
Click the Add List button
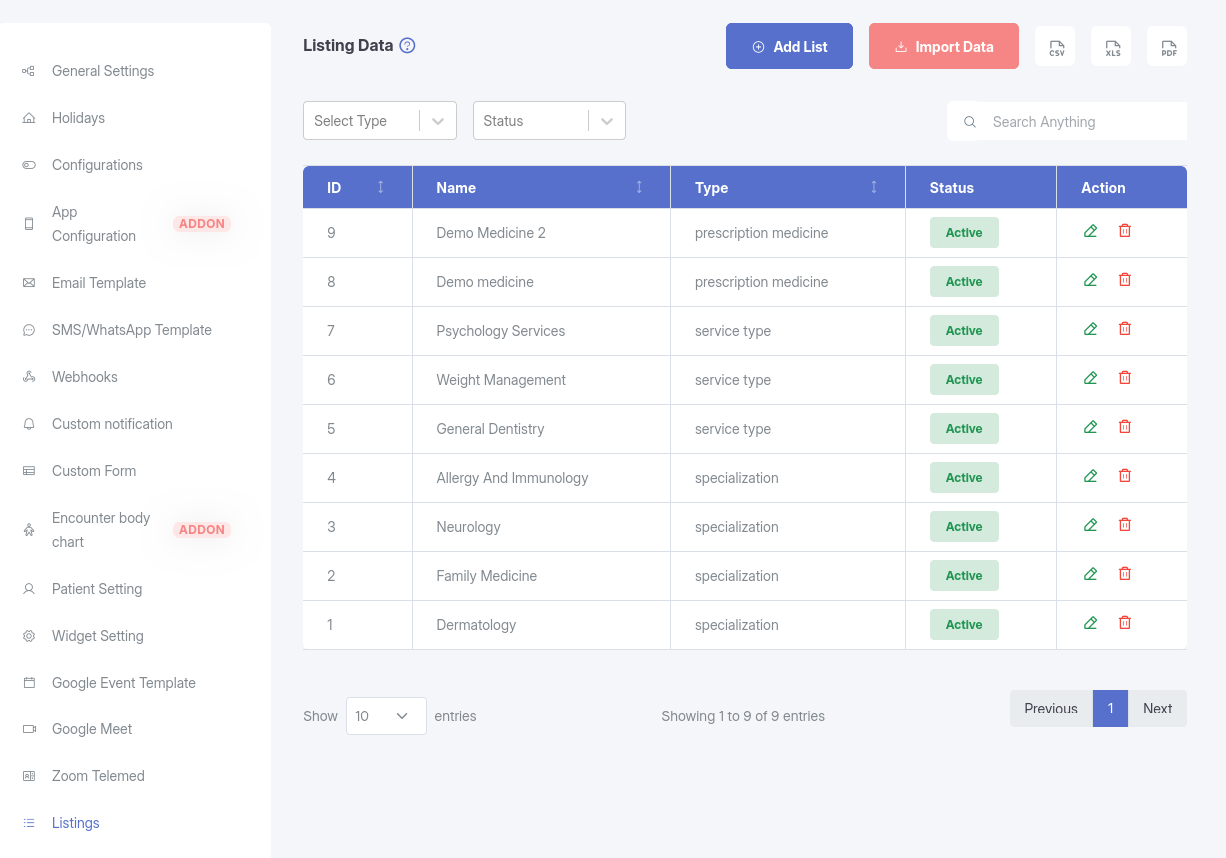click(x=789, y=46)
